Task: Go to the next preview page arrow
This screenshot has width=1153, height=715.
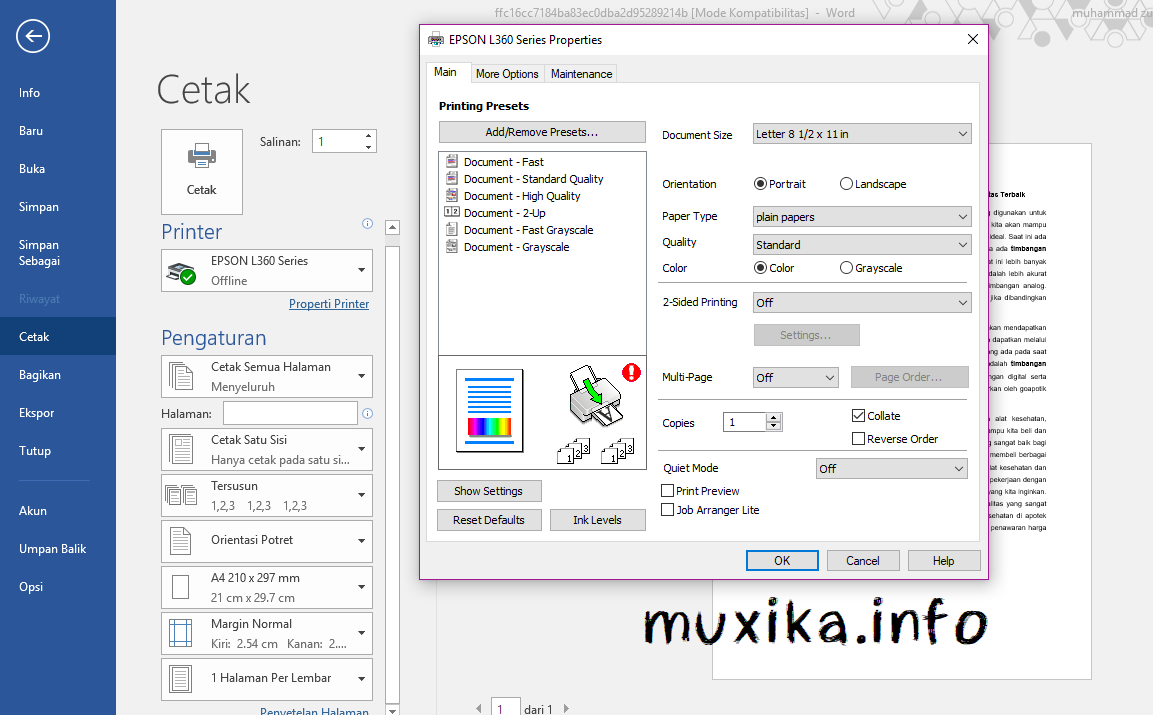Action: click(x=566, y=708)
